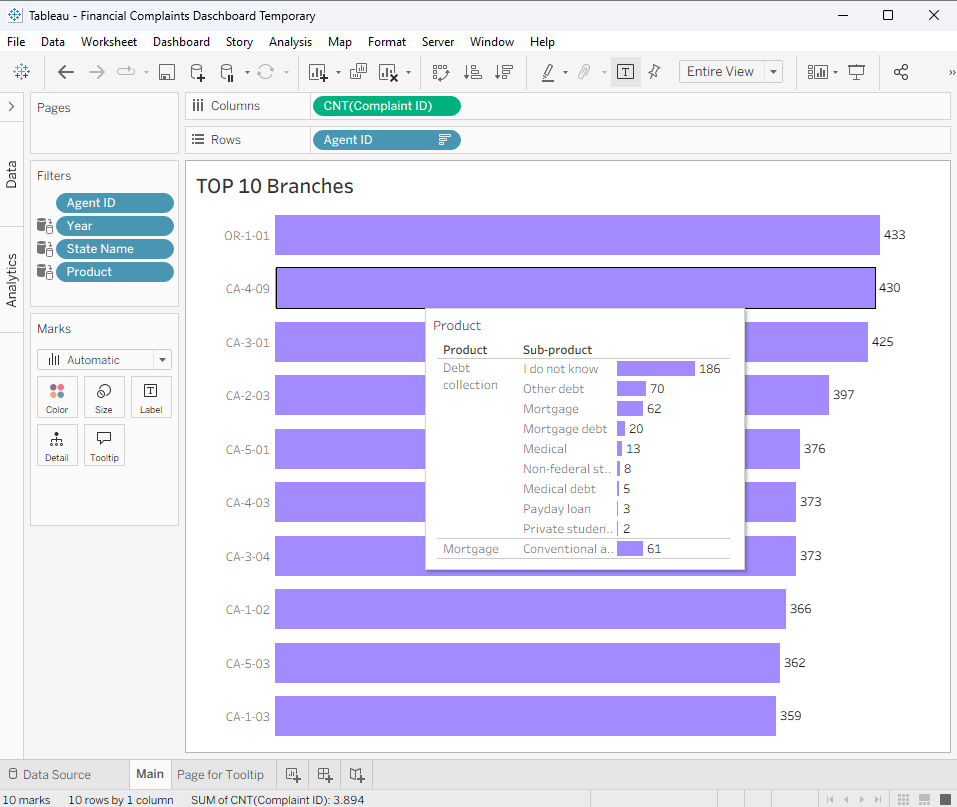This screenshot has height=807, width=957.
Task: Click the Agent ID filter pill
Action: pyautogui.click(x=115, y=203)
